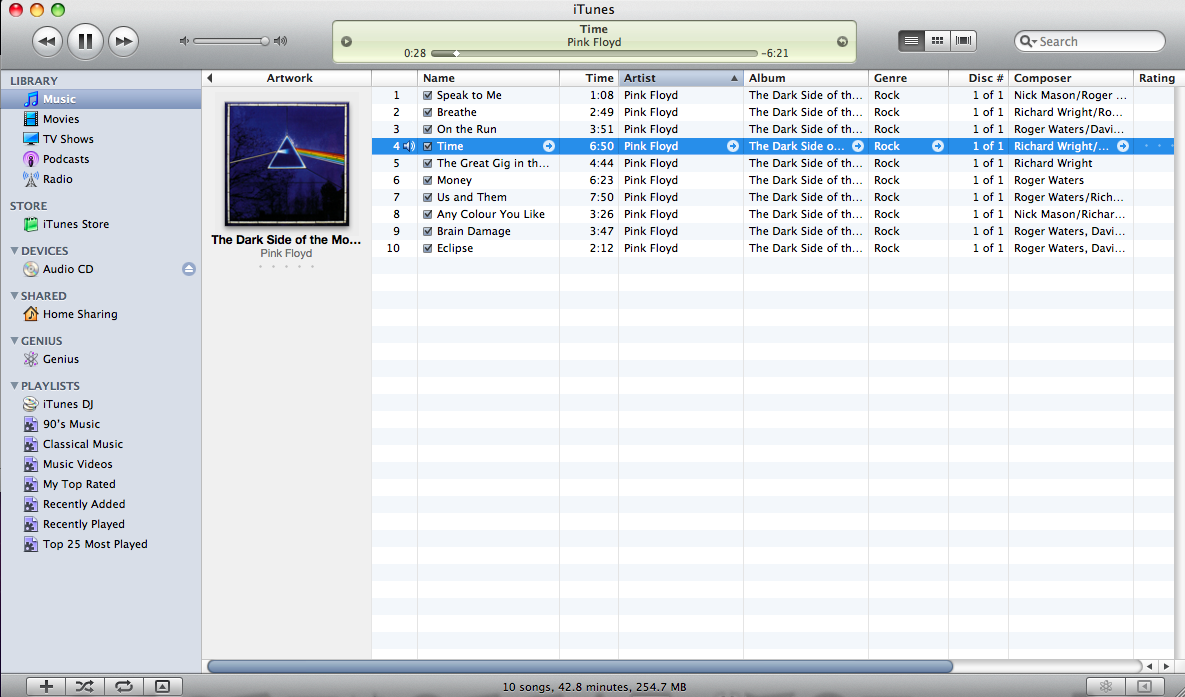Collapse the GENIUS section
Viewport: 1185px width, 697px height.
14,340
